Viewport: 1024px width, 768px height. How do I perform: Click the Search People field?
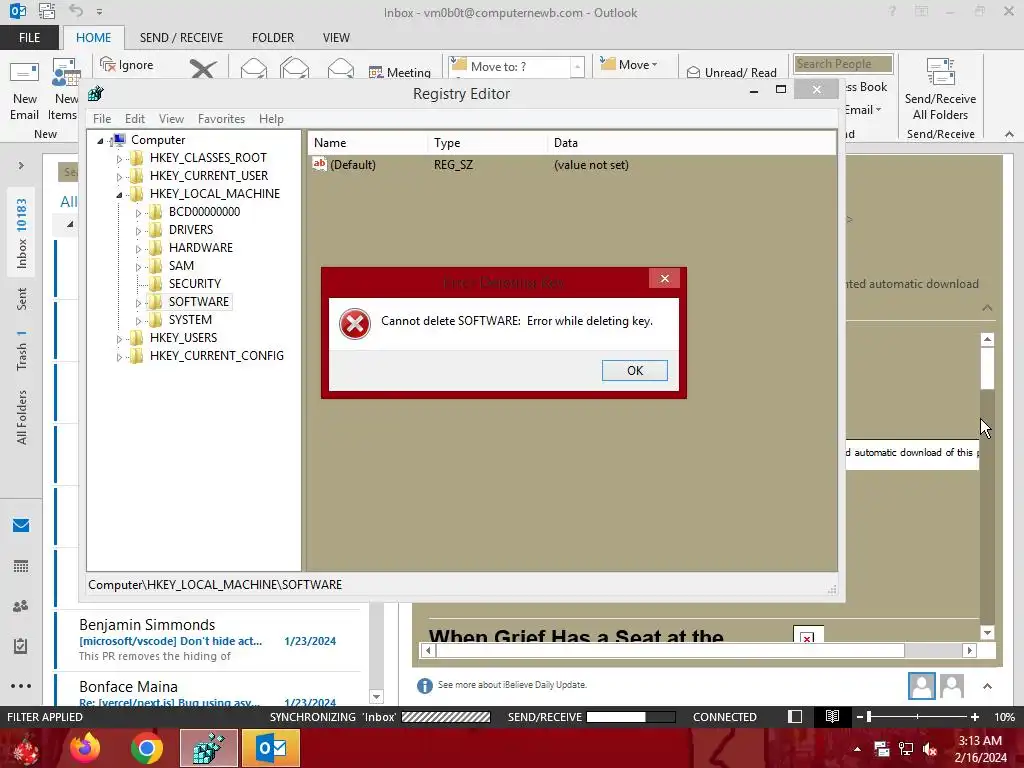(x=842, y=64)
